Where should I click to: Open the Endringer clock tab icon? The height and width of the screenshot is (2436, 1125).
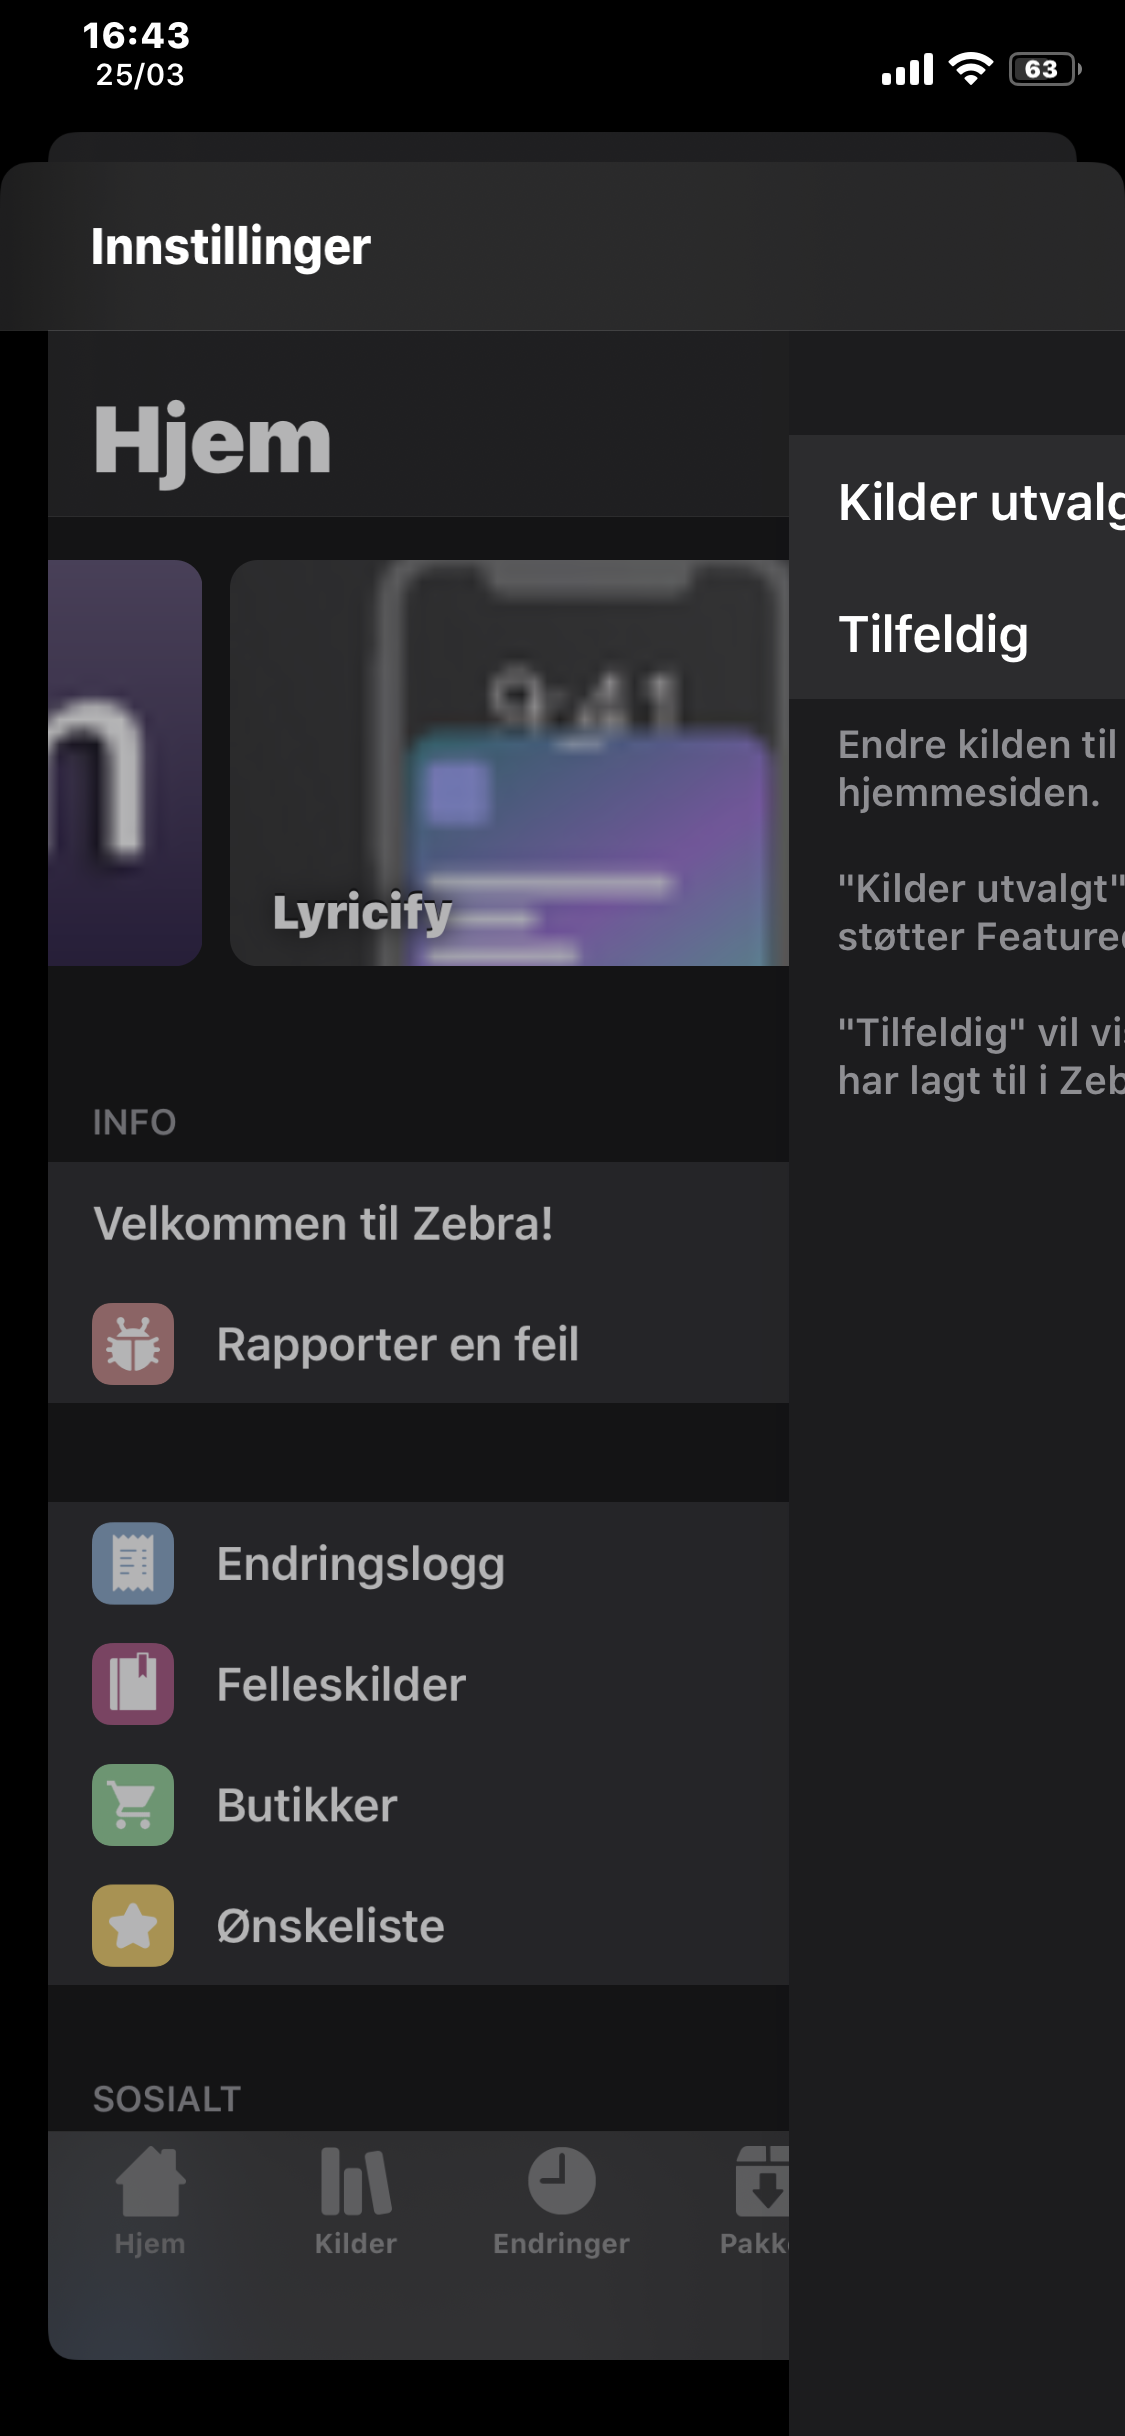coord(561,2181)
